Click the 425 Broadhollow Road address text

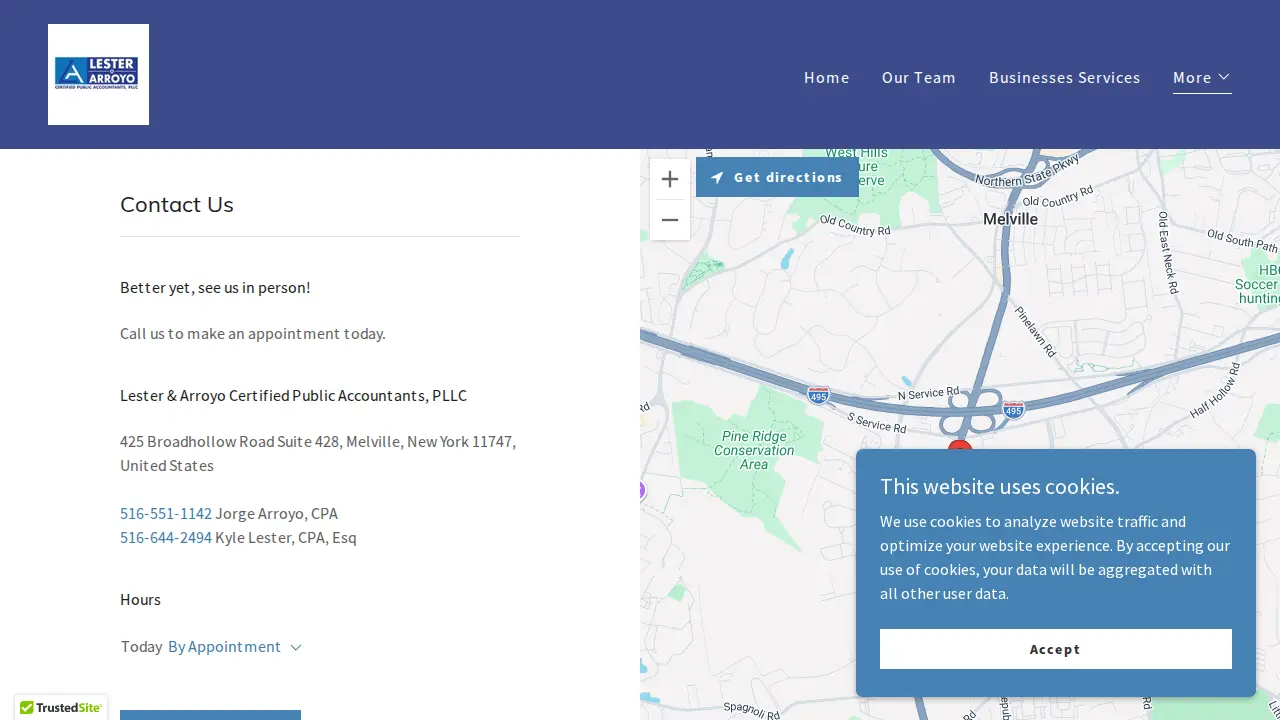click(x=318, y=453)
